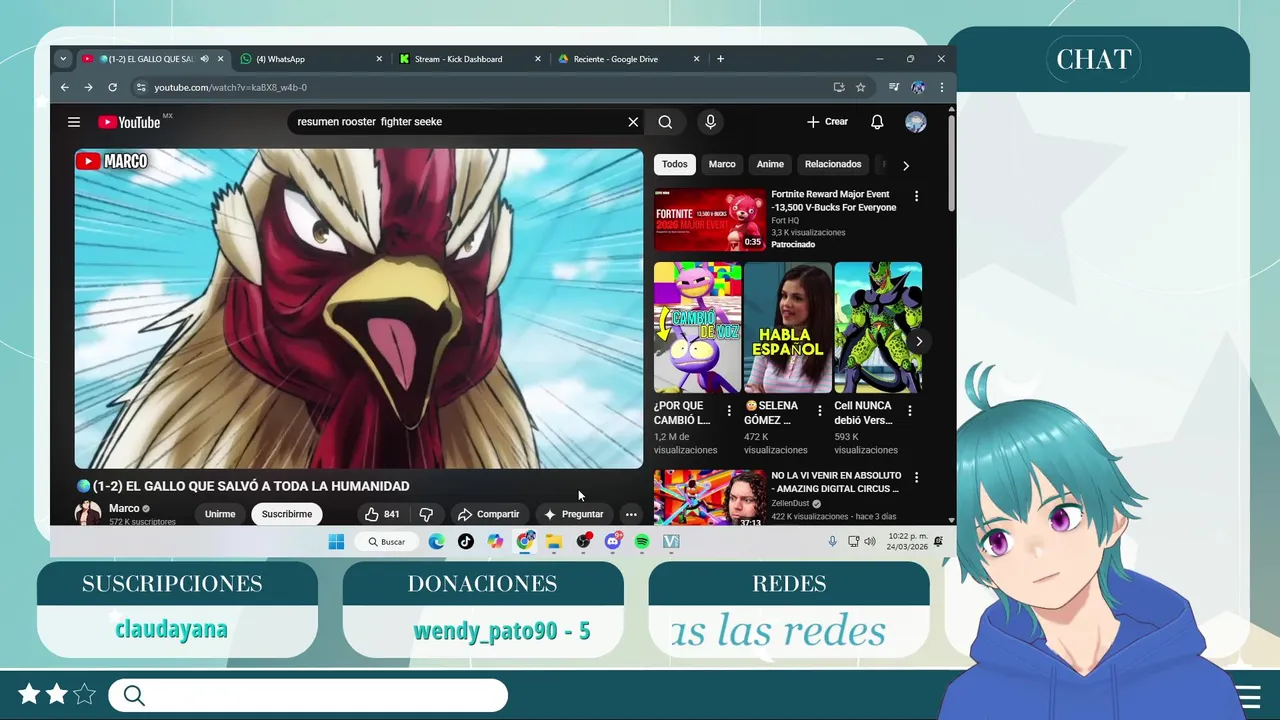The image size is (1280, 720).
Task: Open Chrome install/cast icon in address bar
Action: tap(839, 87)
